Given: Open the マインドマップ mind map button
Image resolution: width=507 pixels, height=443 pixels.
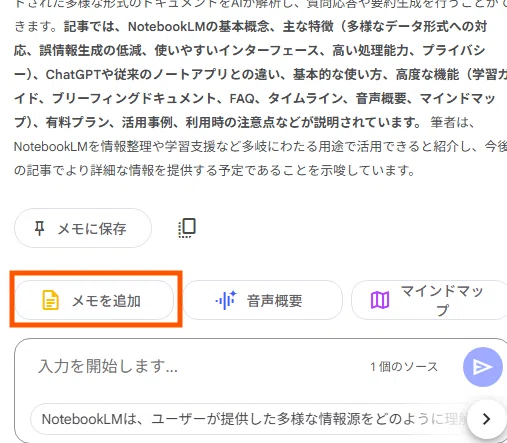Looking at the screenshot, I should [x=429, y=300].
